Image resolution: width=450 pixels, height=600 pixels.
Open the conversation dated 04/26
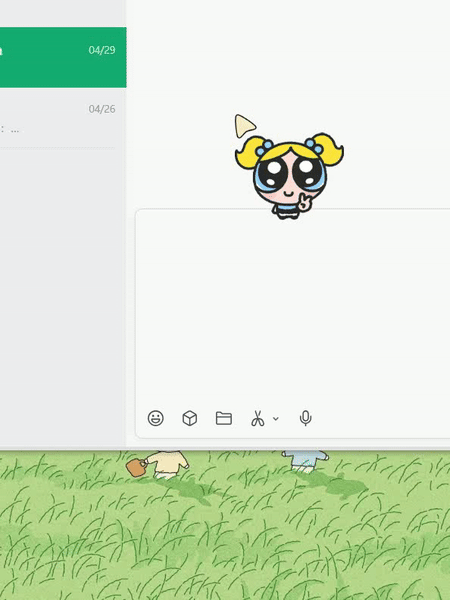point(63,119)
